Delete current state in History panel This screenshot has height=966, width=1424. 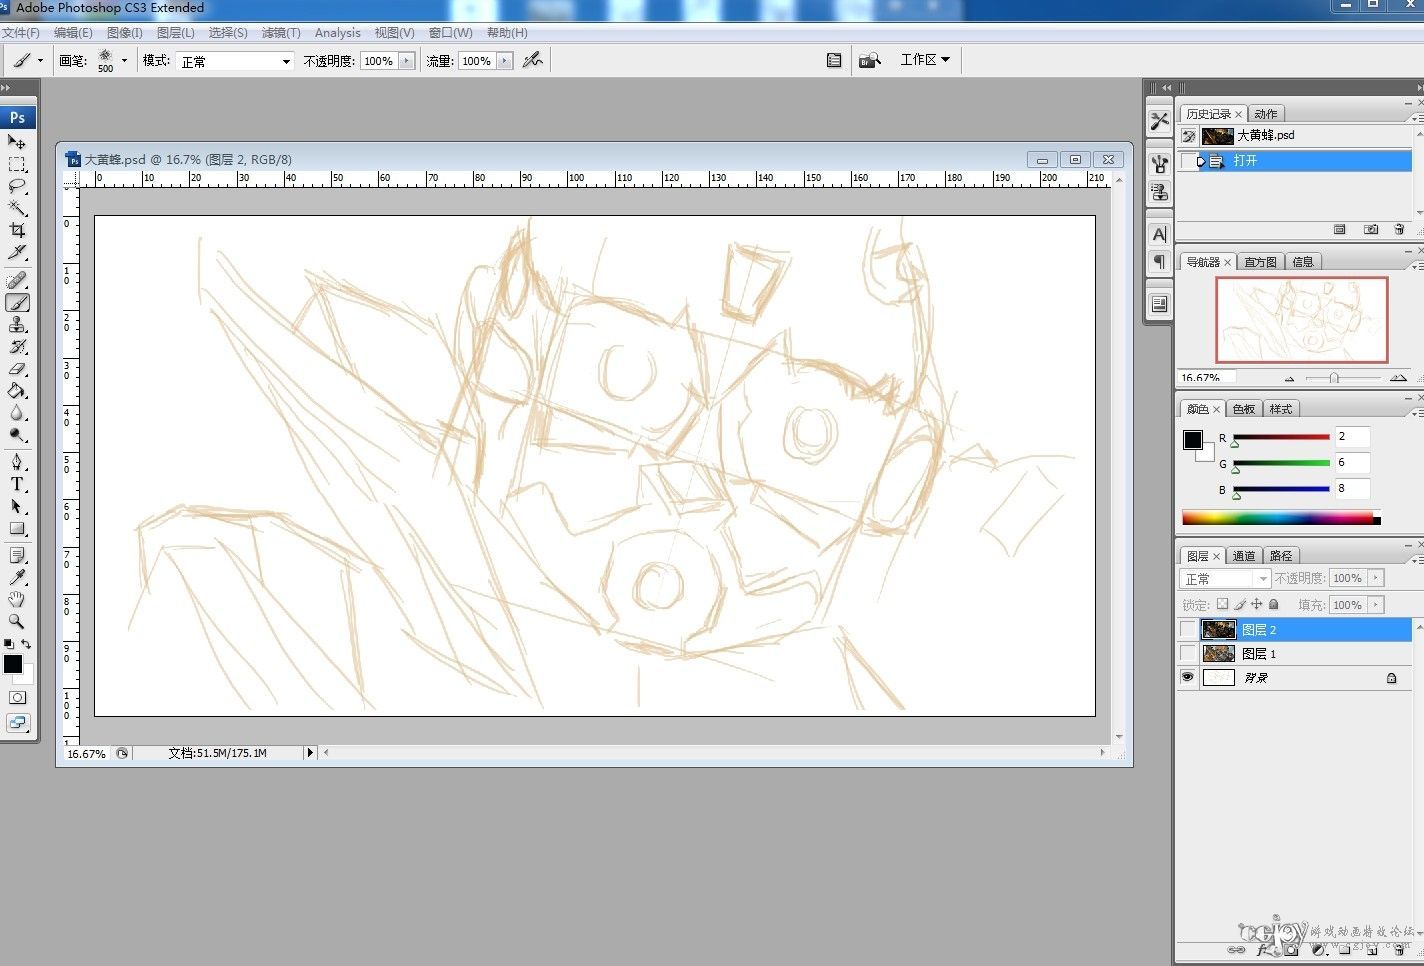(x=1399, y=229)
